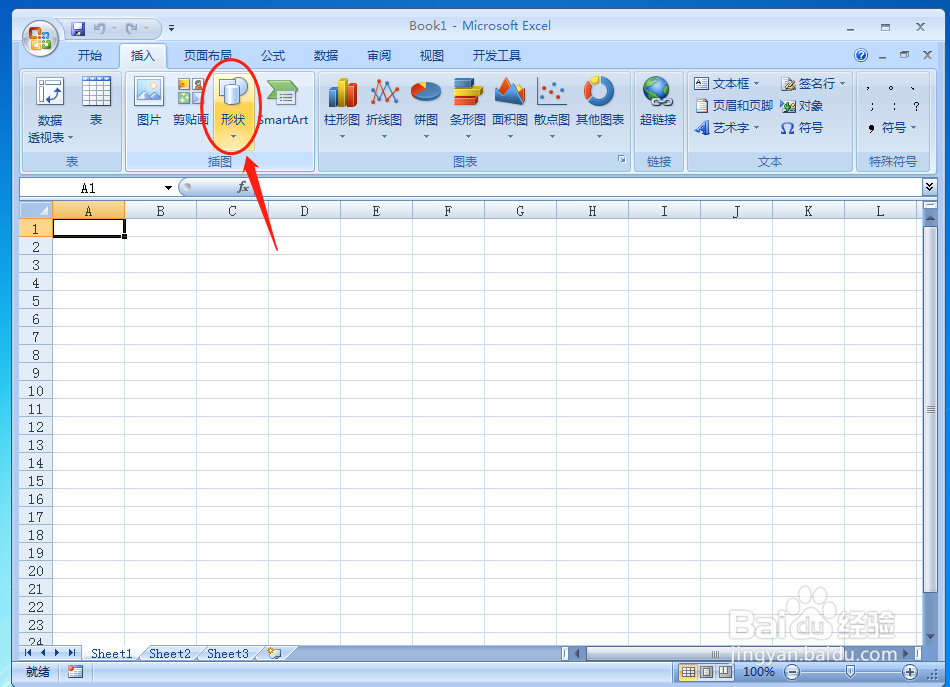This screenshot has width=950, height=687.
Task: Open the 数据 (Data) tab
Action: pyautogui.click(x=326, y=56)
